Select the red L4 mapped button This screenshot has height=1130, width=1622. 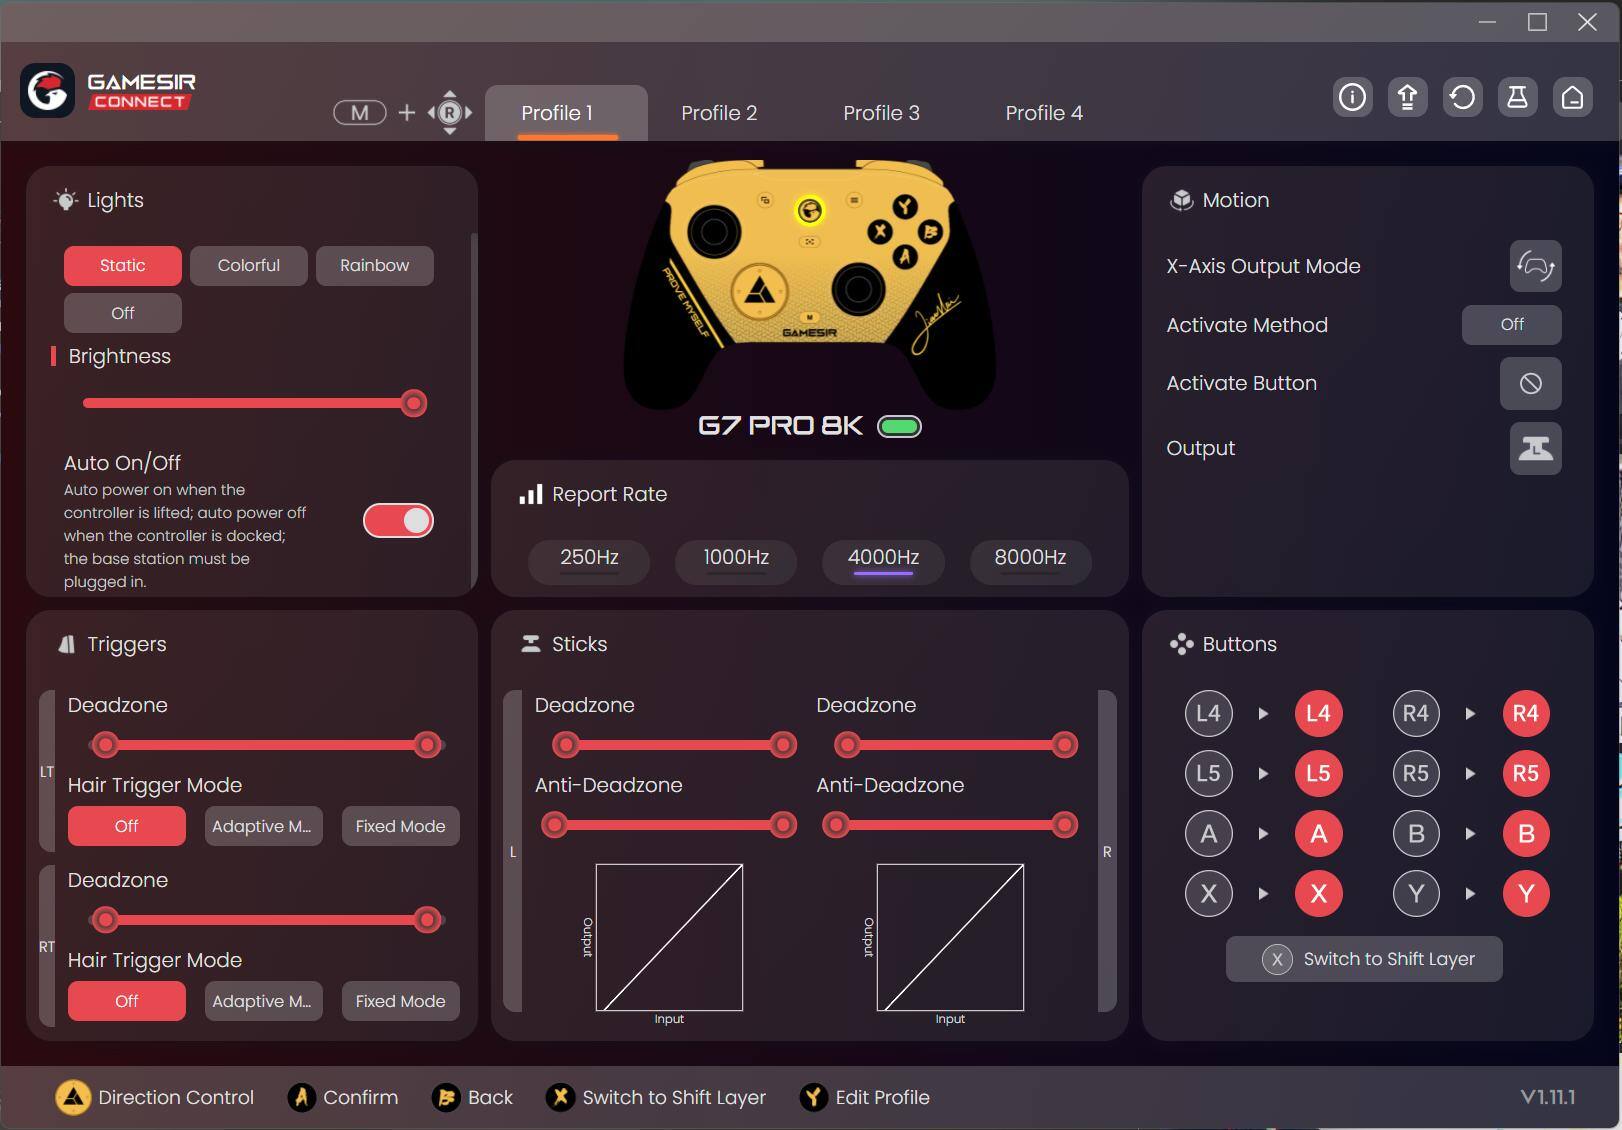pyautogui.click(x=1318, y=714)
